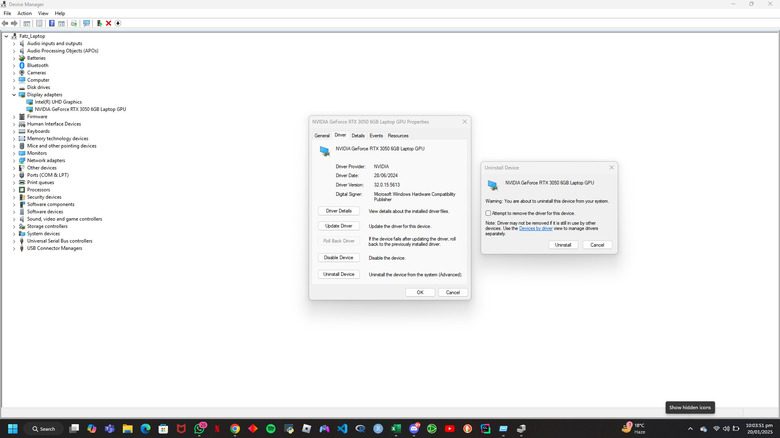Click the red X Uninstall device toolbar icon
The height and width of the screenshot is (438, 780).
pyautogui.click(x=108, y=23)
